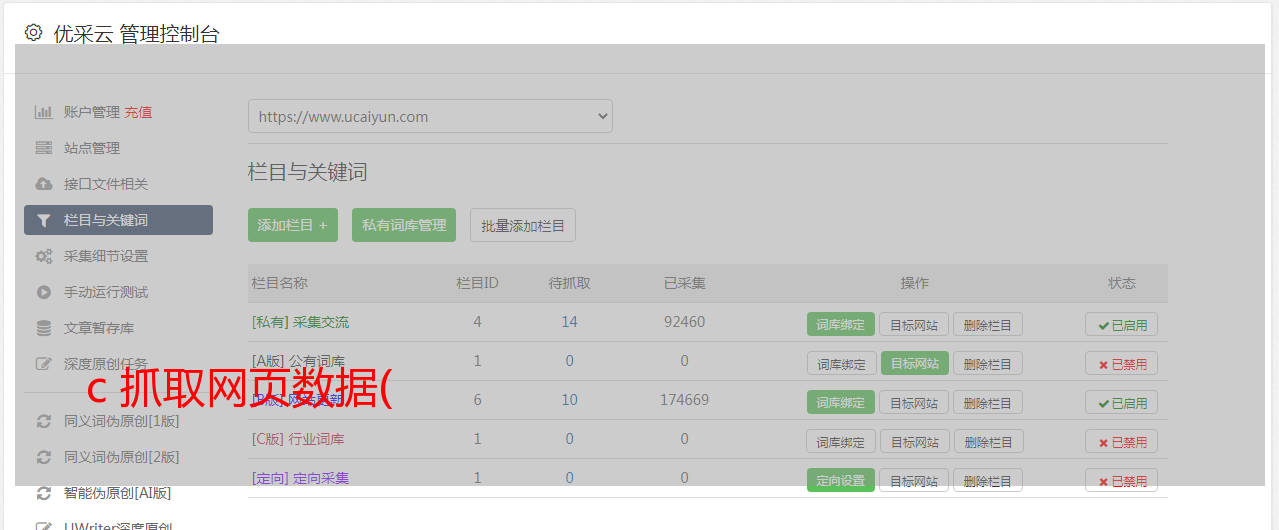Toggle the 已禁用 status of 公有词库

1121,363
